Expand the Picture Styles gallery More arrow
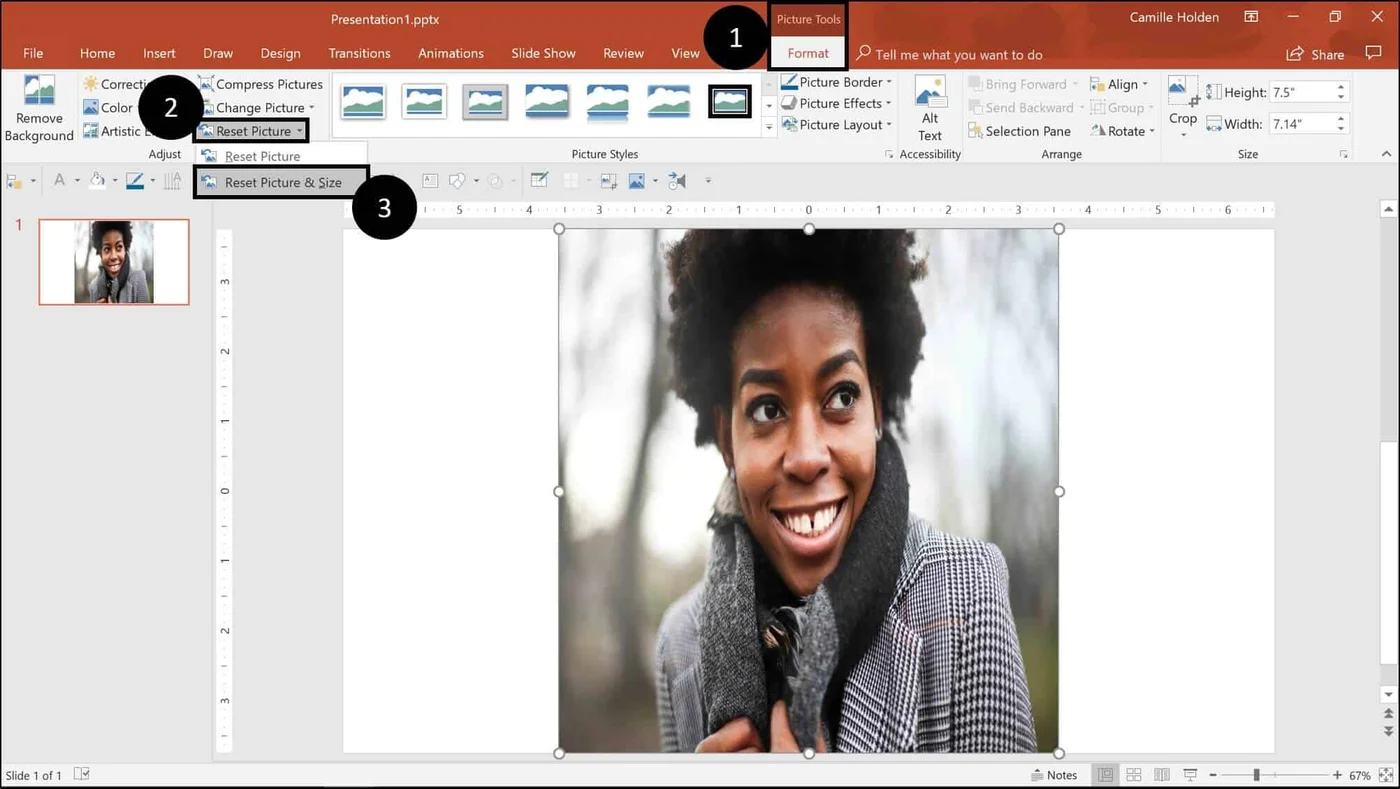Viewport: 1400px width, 789px height. (x=769, y=127)
